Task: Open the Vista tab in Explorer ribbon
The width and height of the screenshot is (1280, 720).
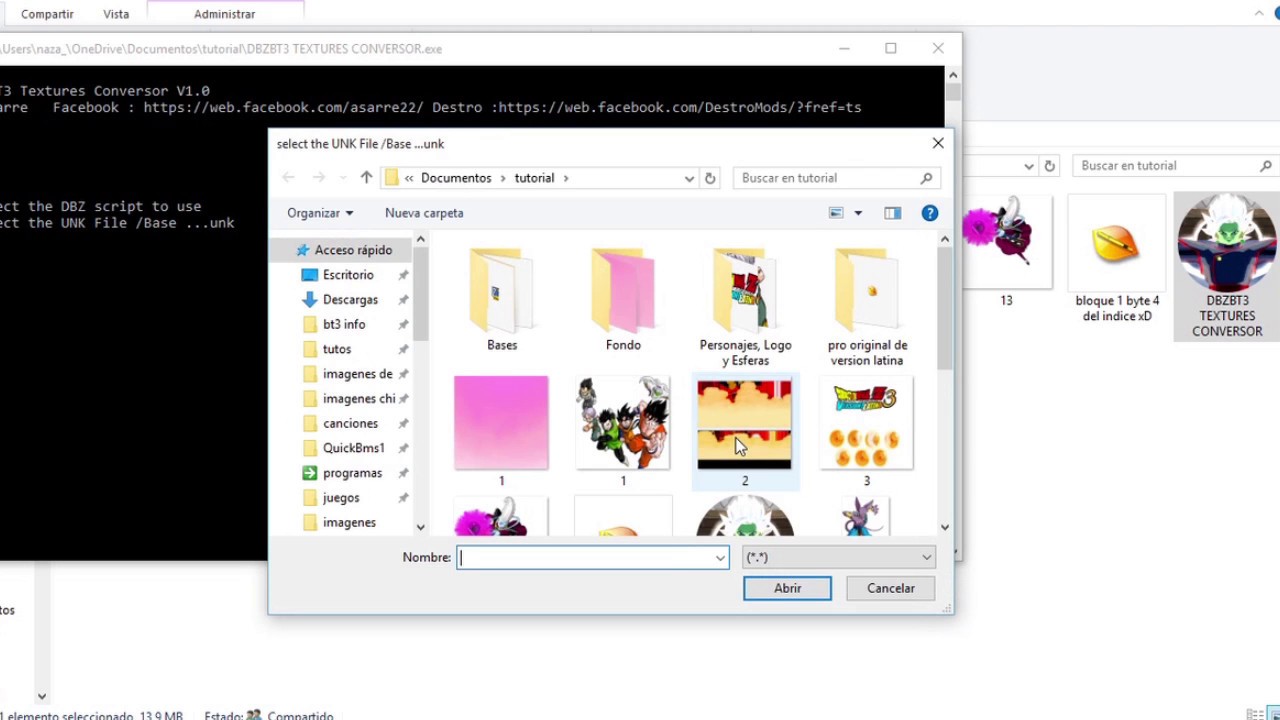Action: point(116,14)
